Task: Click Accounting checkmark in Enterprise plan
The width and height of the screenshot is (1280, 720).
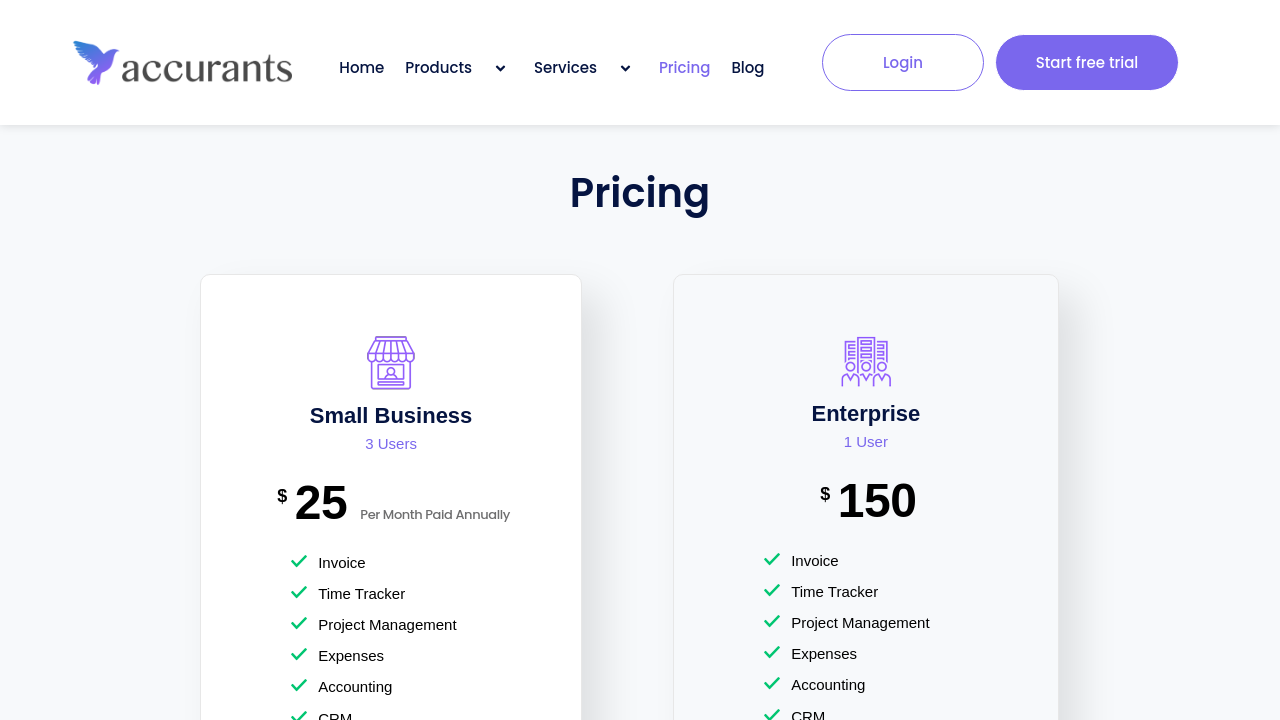Action: (772, 684)
